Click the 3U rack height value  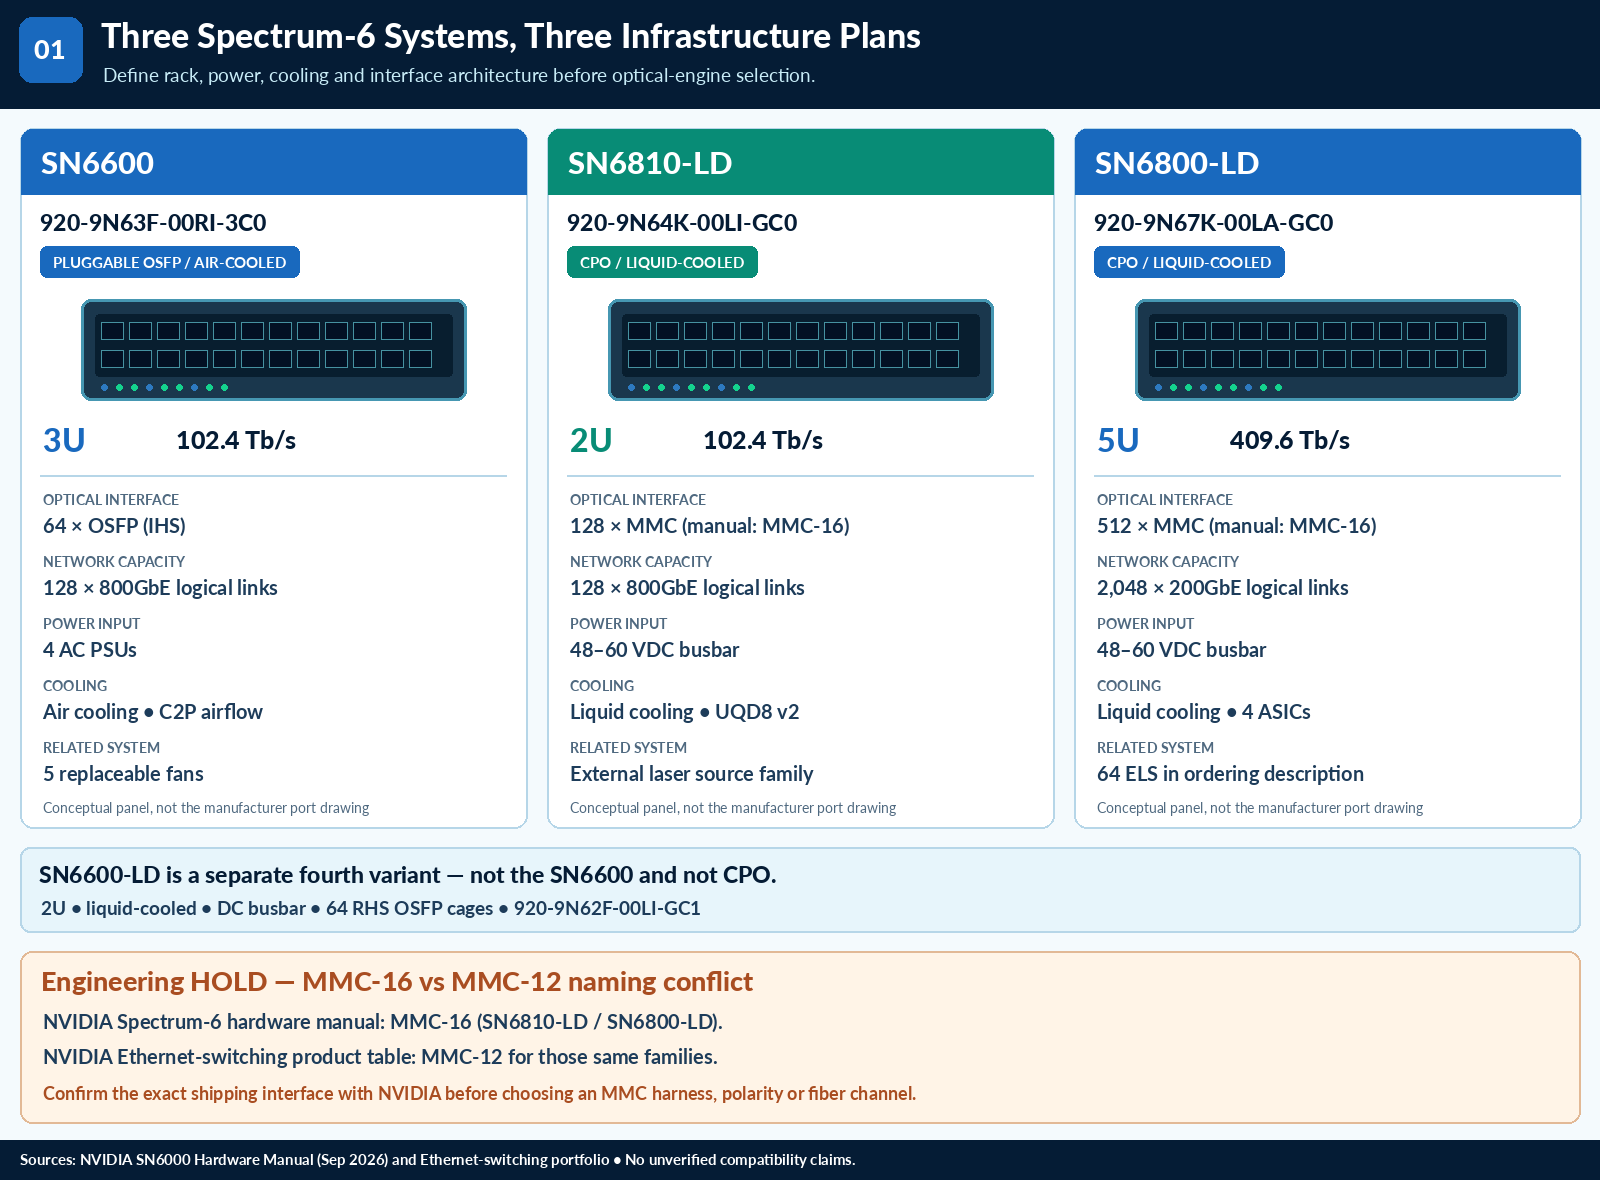click(64, 440)
